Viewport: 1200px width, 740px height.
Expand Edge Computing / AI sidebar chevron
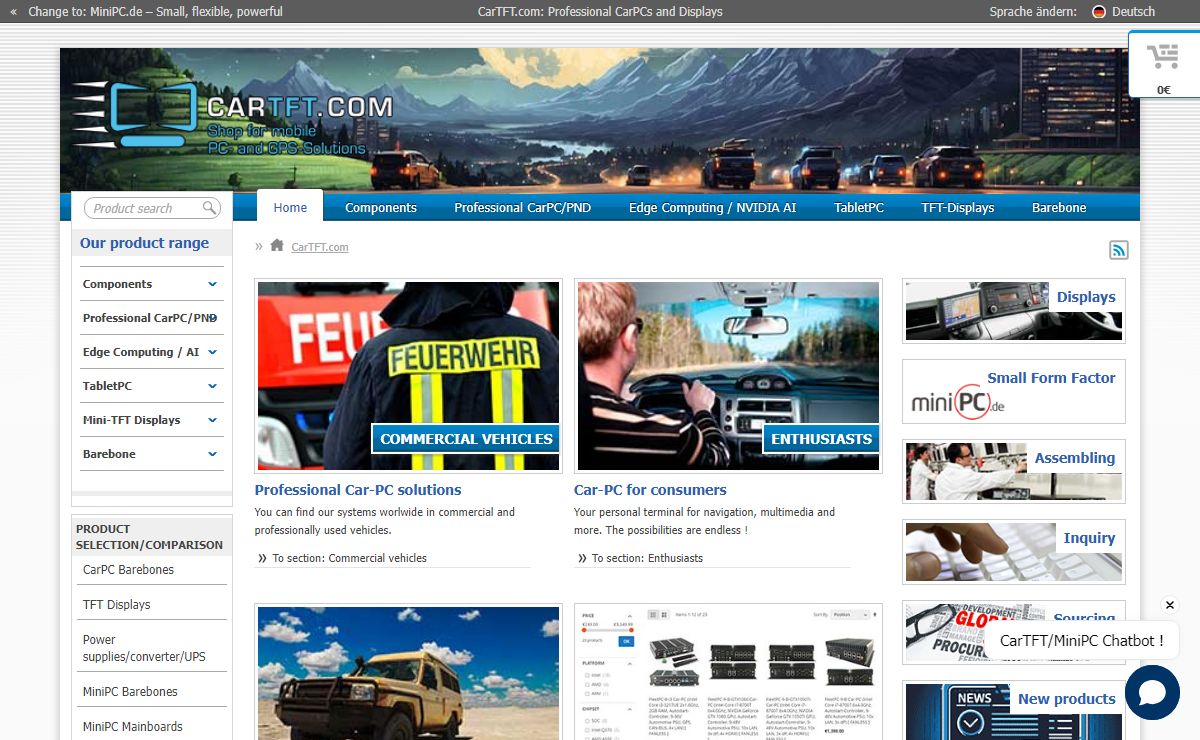(212, 352)
